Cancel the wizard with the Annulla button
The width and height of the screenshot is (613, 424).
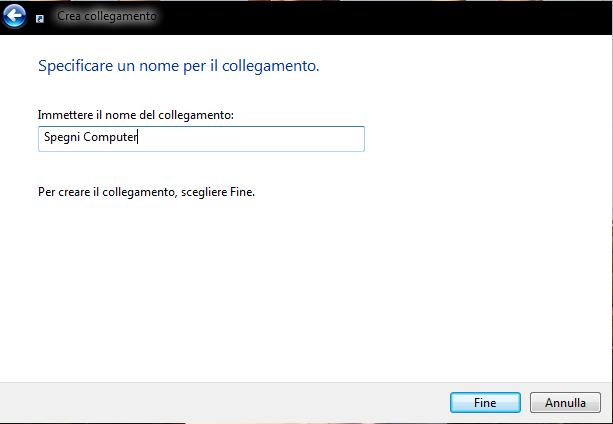565,403
